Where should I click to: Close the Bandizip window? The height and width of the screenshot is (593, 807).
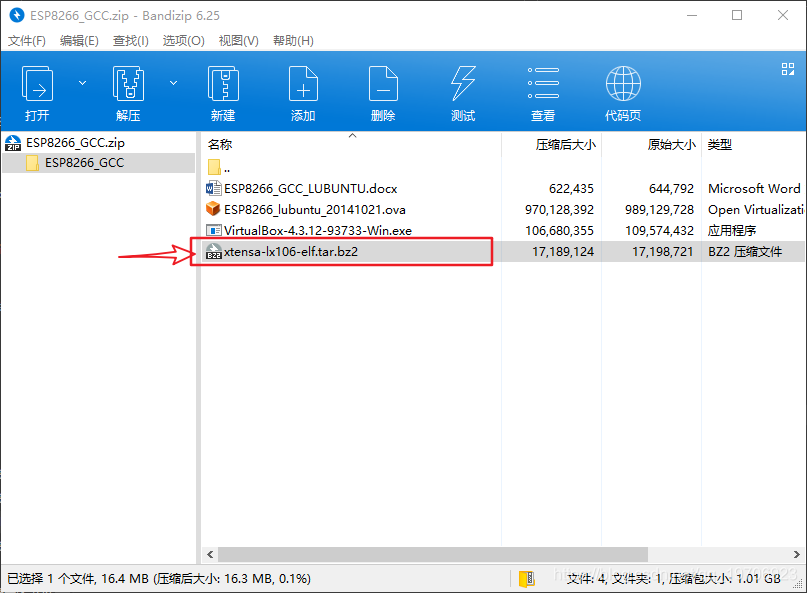783,15
